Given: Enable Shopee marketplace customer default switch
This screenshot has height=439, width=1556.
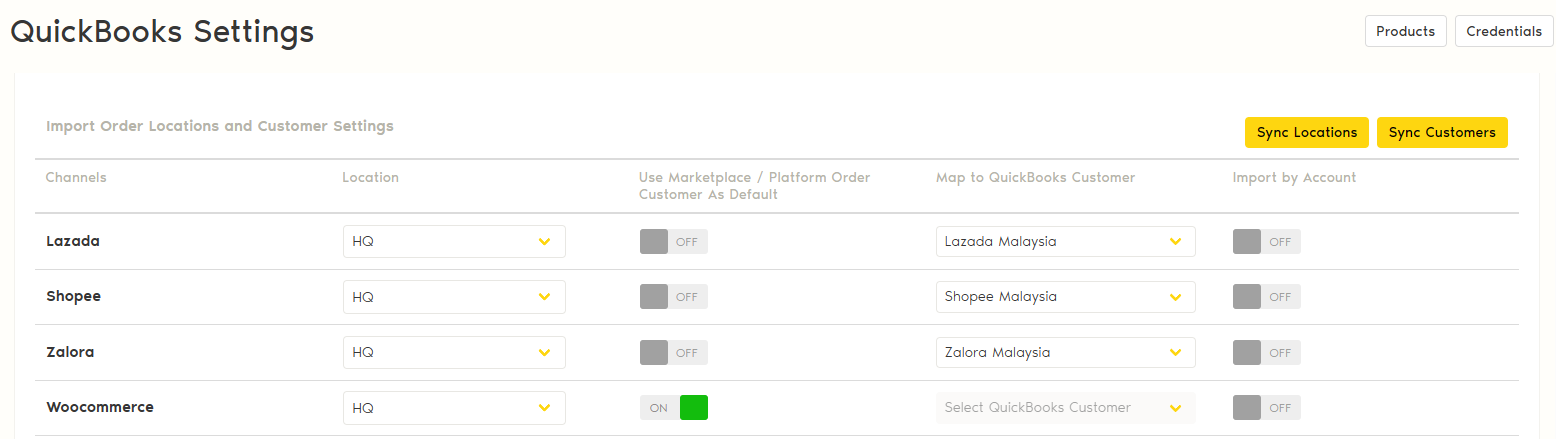Looking at the screenshot, I should tap(673, 297).
